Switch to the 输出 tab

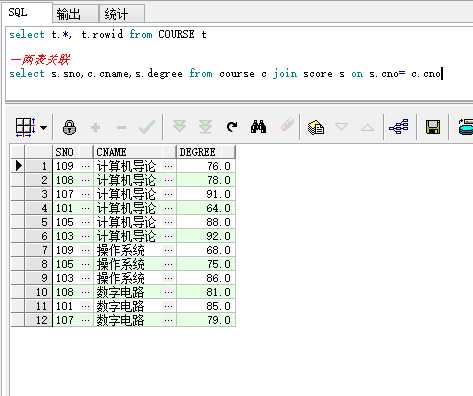click(x=76, y=14)
